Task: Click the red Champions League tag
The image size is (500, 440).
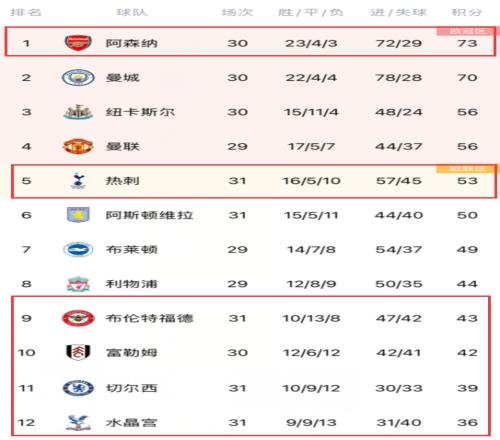Action: click(466, 31)
